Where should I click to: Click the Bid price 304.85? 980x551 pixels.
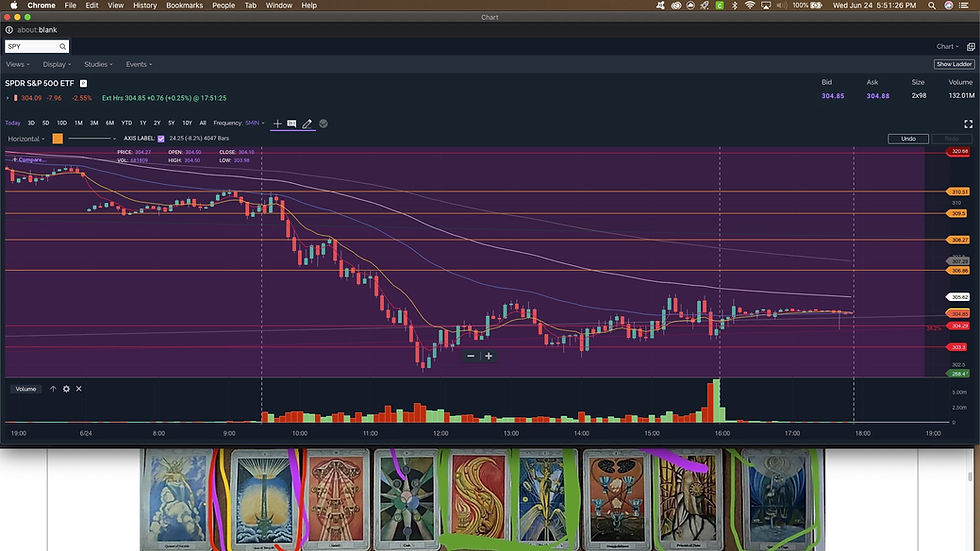pos(832,96)
